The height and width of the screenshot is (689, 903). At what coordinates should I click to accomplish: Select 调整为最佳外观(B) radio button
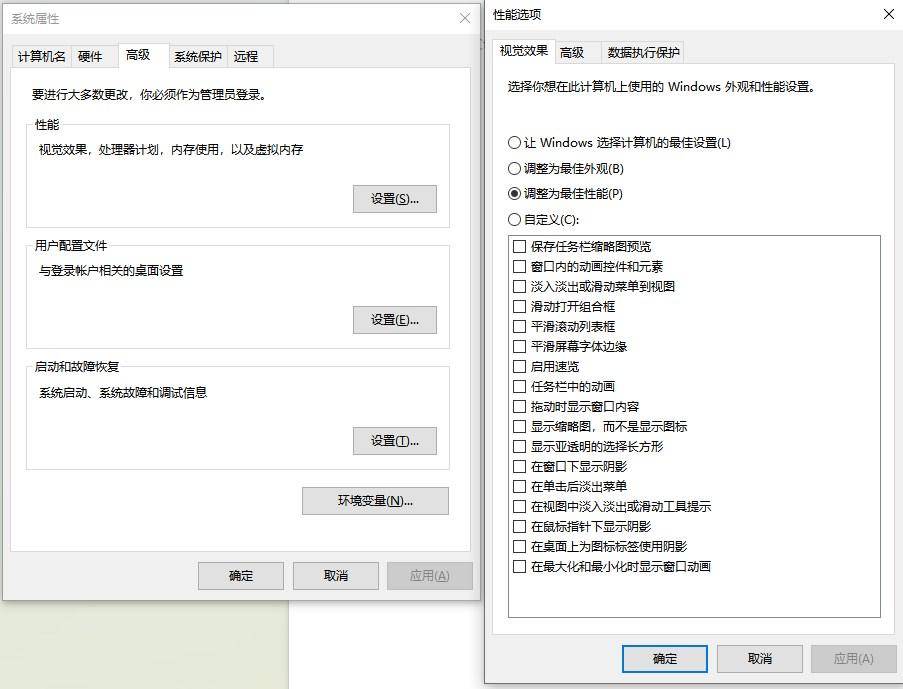pyautogui.click(x=566, y=168)
